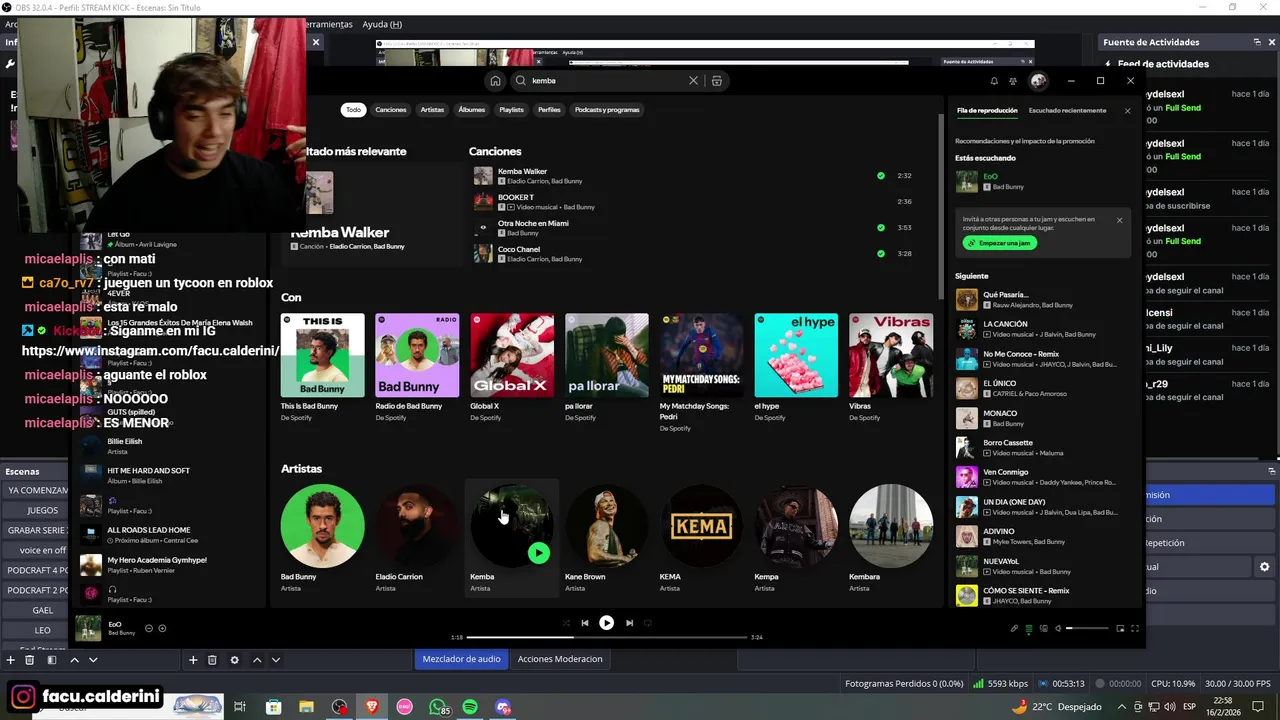
Task: Show hidden system tray icons
Action: tap(1122, 707)
